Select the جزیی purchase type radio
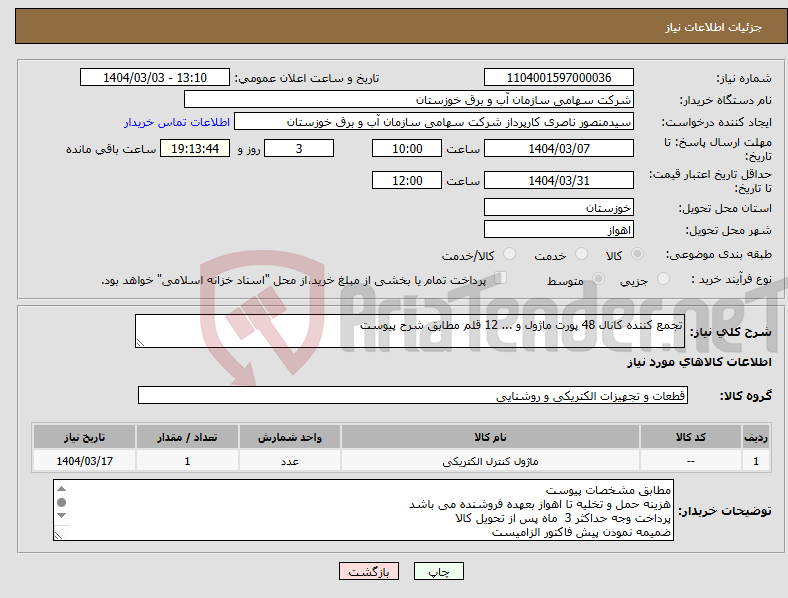 (663, 278)
